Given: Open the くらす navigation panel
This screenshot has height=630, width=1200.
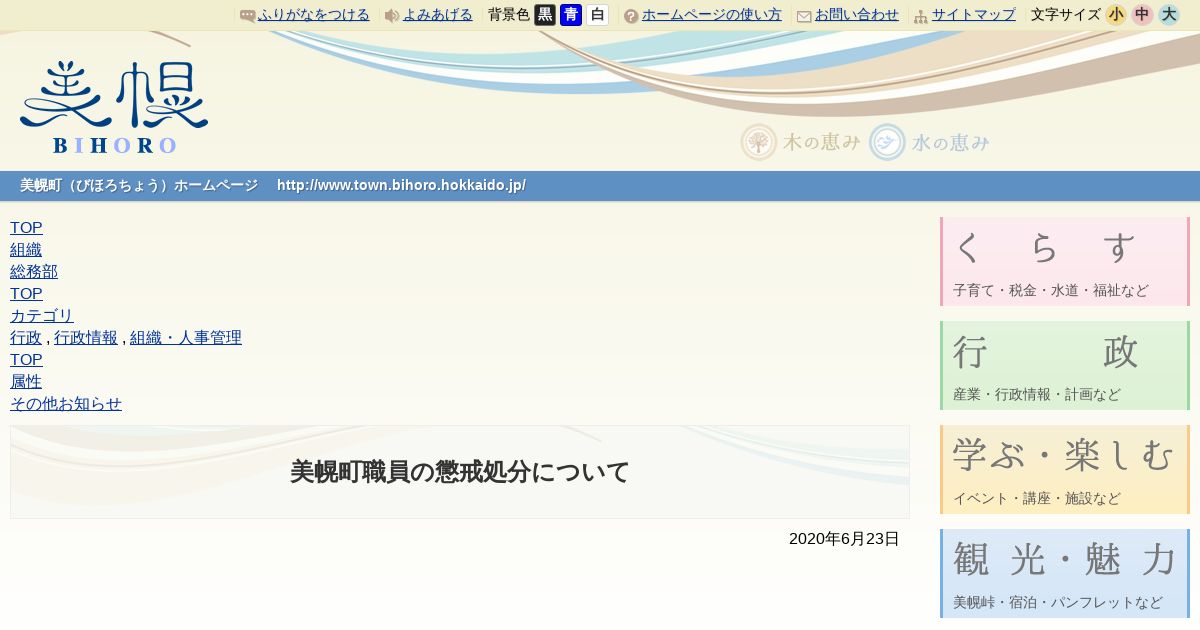Looking at the screenshot, I should (x=1065, y=262).
